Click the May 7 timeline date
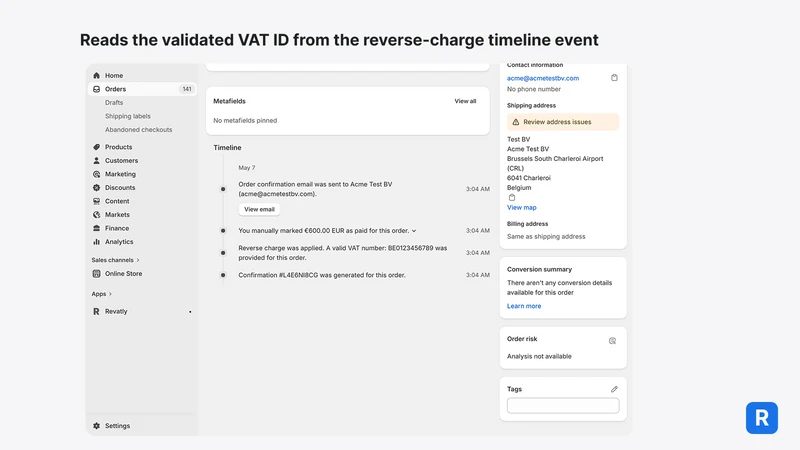This screenshot has width=800, height=450. pyautogui.click(x=247, y=168)
